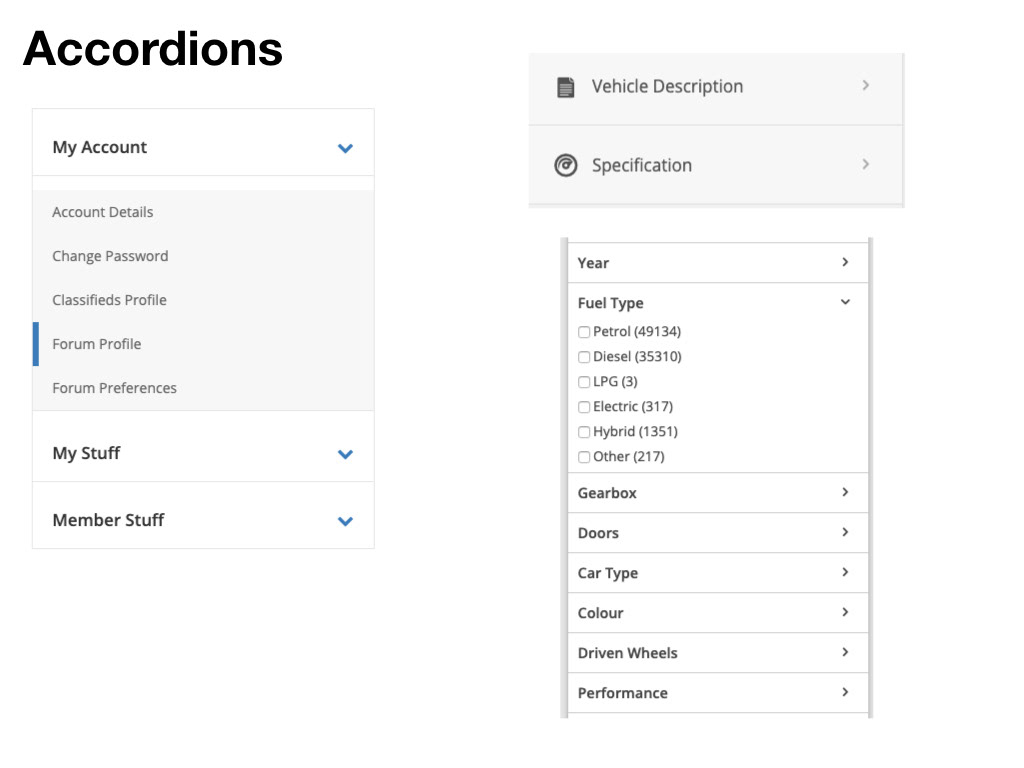Screen dimensions: 1024x768
Task: Click the Driven Wheels filter label
Action: [628, 653]
